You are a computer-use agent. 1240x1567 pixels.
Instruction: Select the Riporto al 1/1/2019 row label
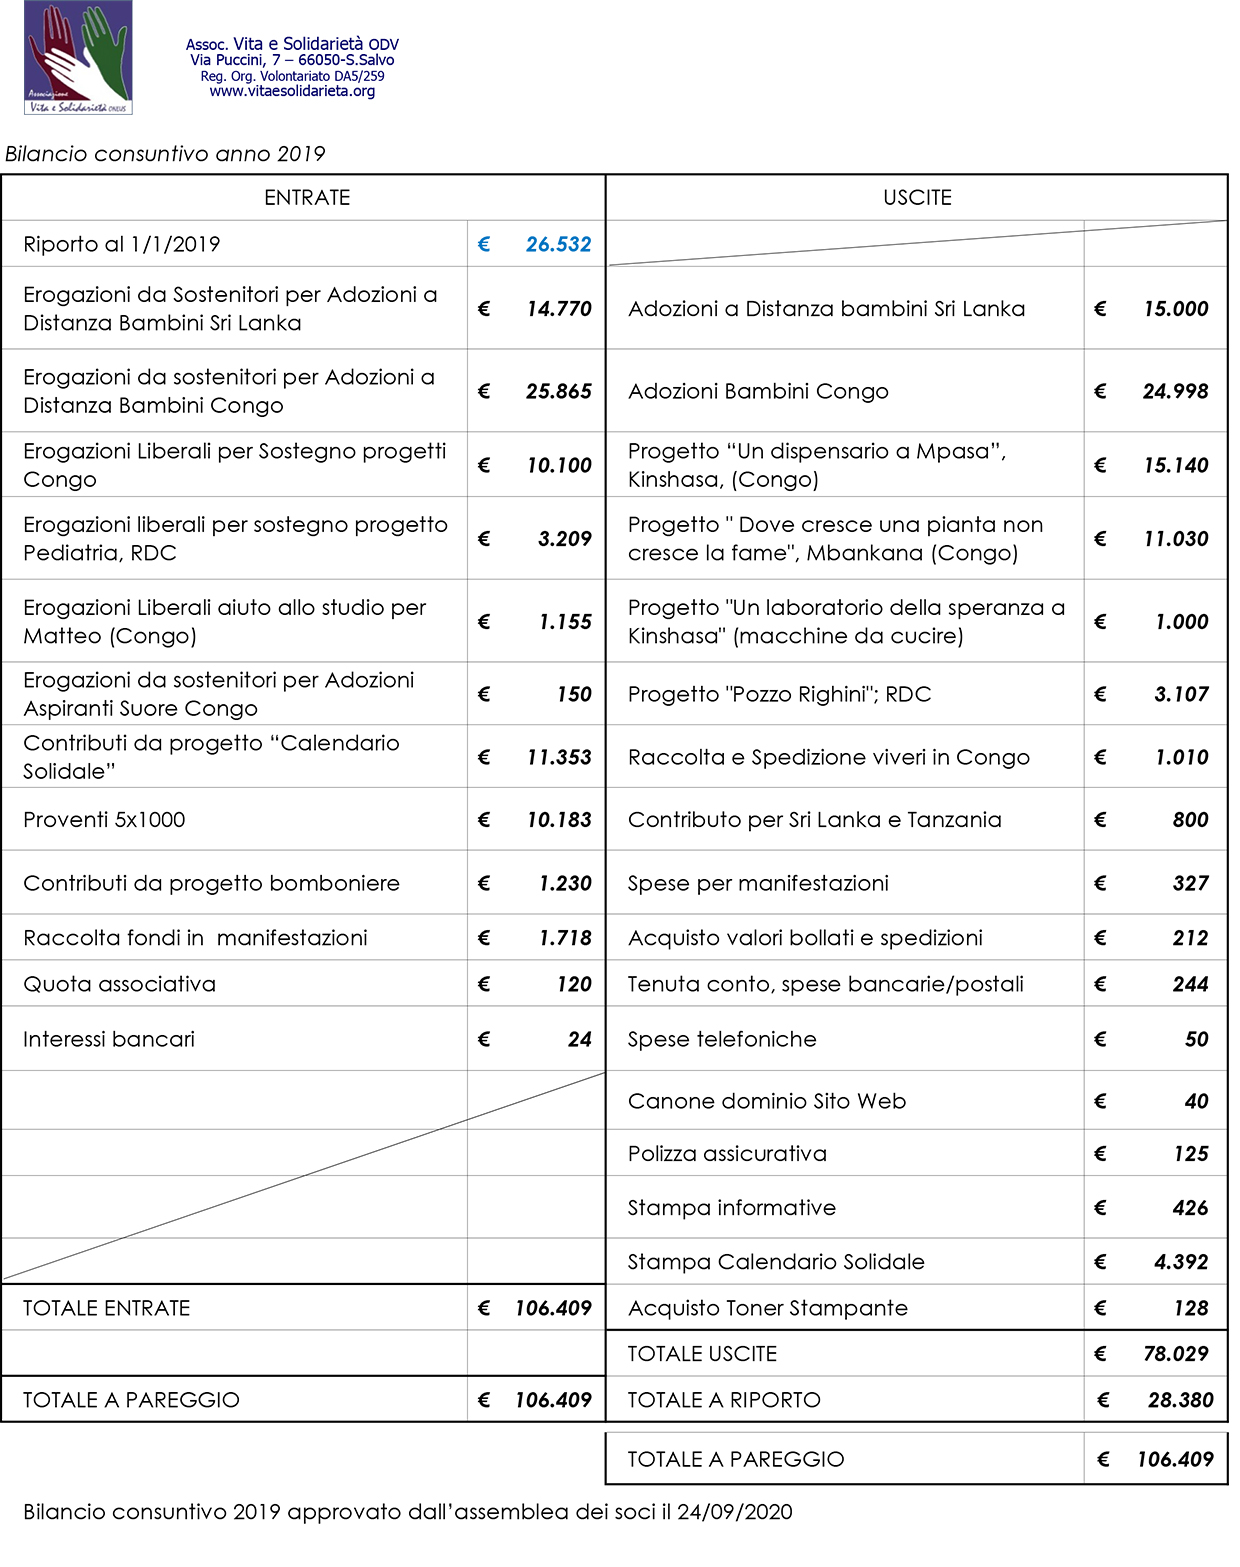pyautogui.click(x=122, y=244)
